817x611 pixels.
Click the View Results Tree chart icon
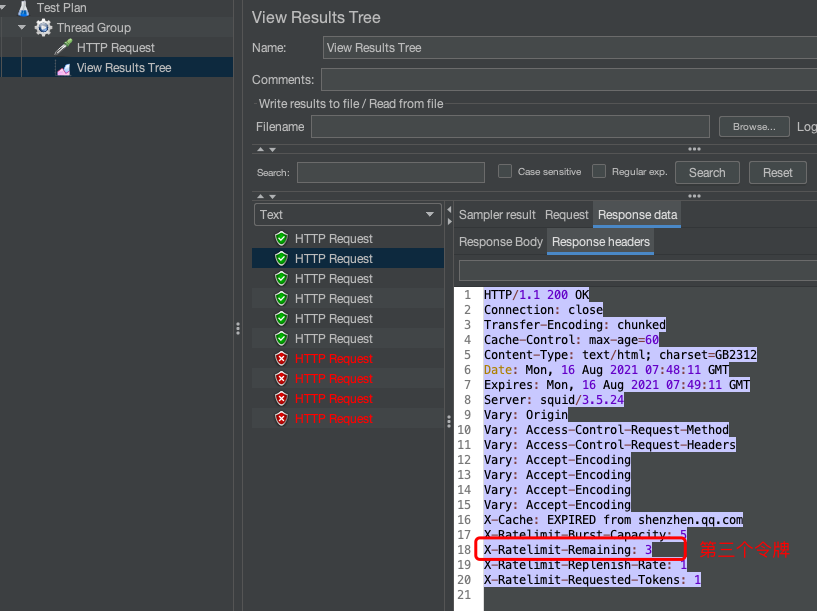click(x=63, y=66)
